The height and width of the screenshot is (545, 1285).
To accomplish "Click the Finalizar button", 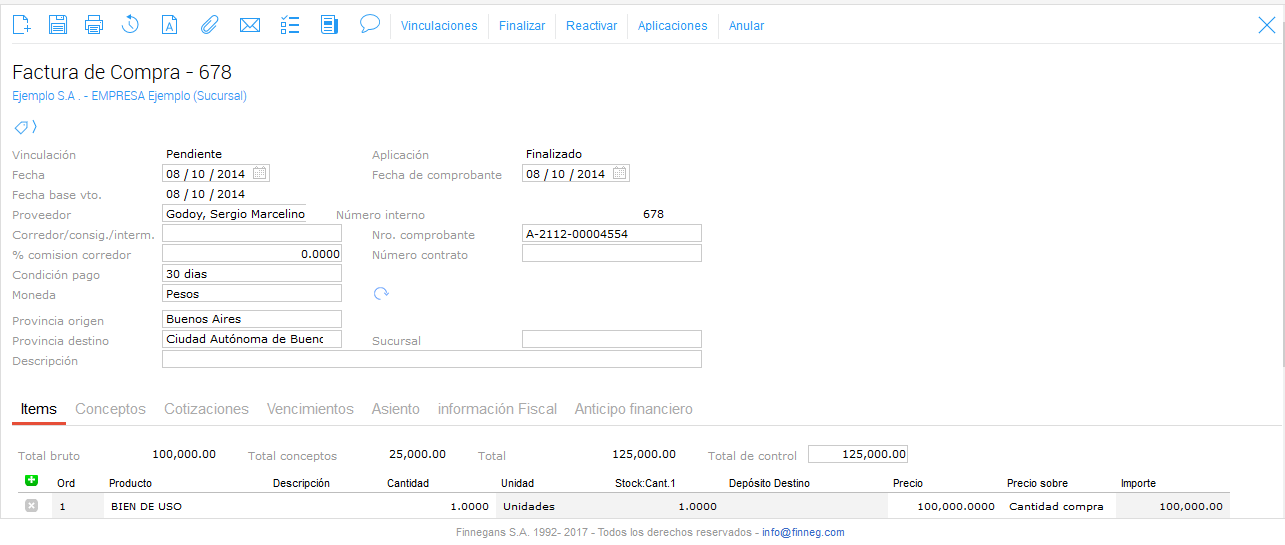I will tap(522, 26).
